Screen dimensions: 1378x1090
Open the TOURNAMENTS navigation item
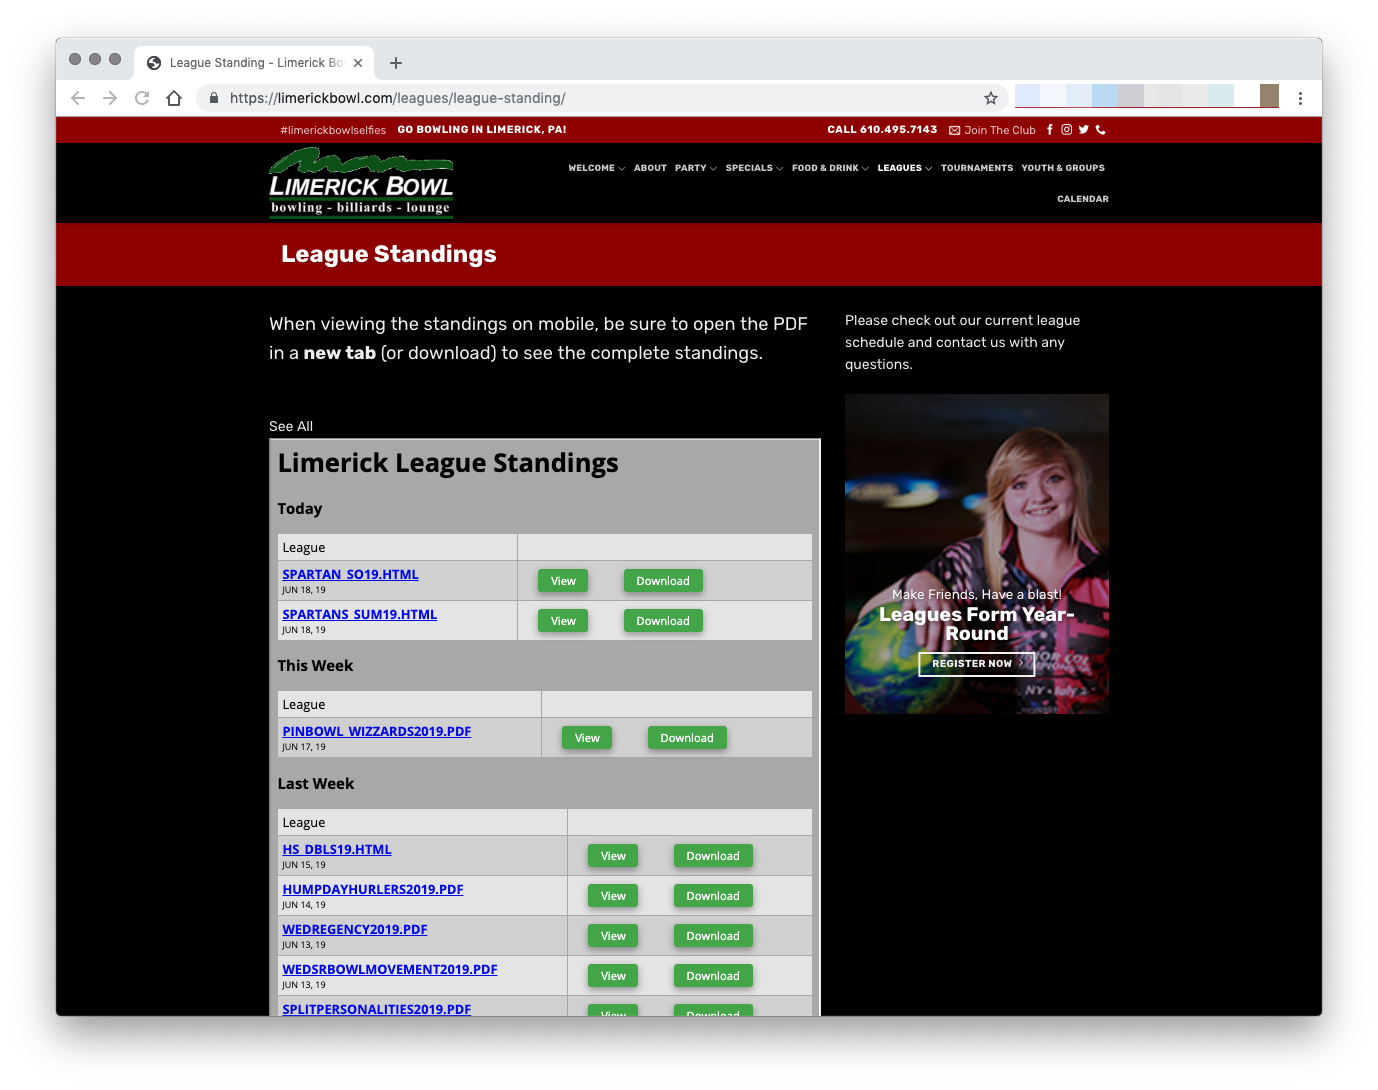click(x=977, y=168)
